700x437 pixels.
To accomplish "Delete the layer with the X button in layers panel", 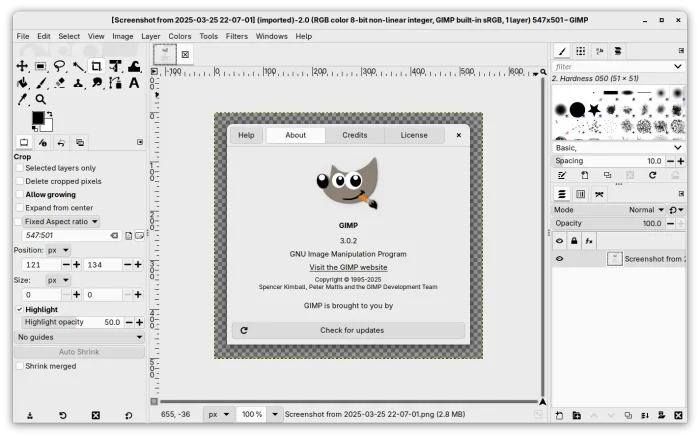I will coord(678,416).
